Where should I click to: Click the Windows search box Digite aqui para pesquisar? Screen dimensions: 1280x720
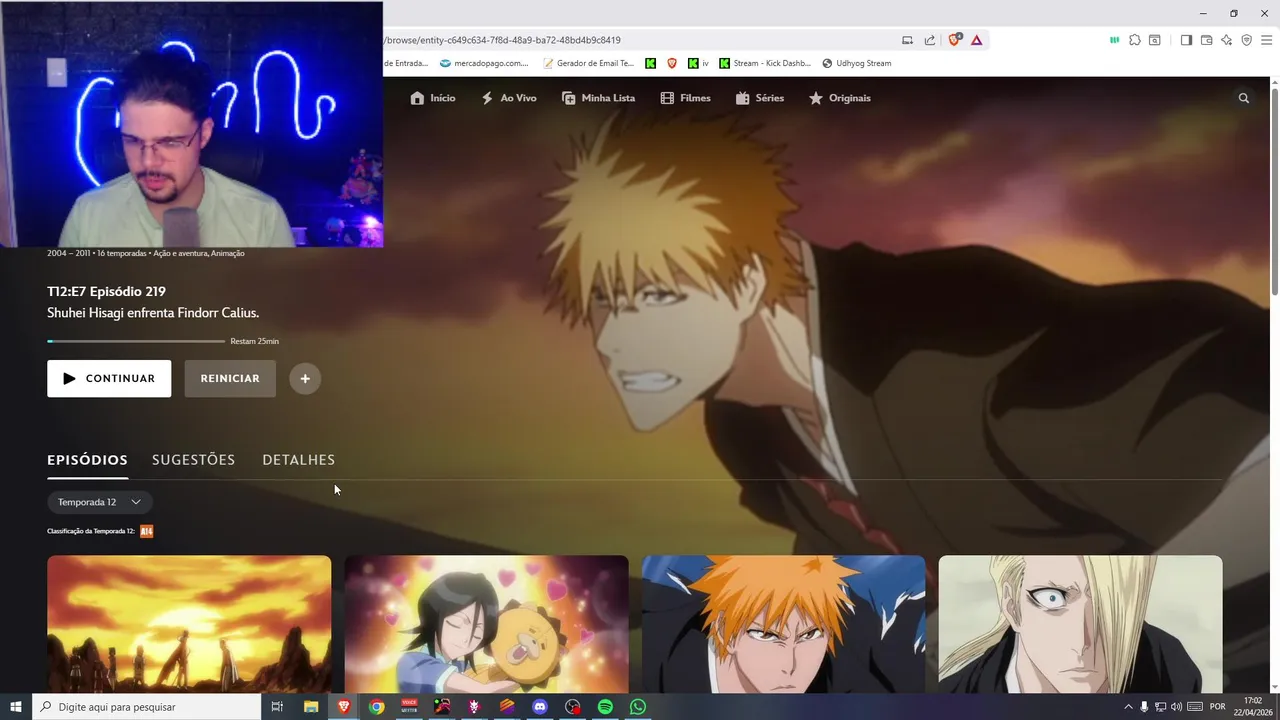tap(146, 707)
